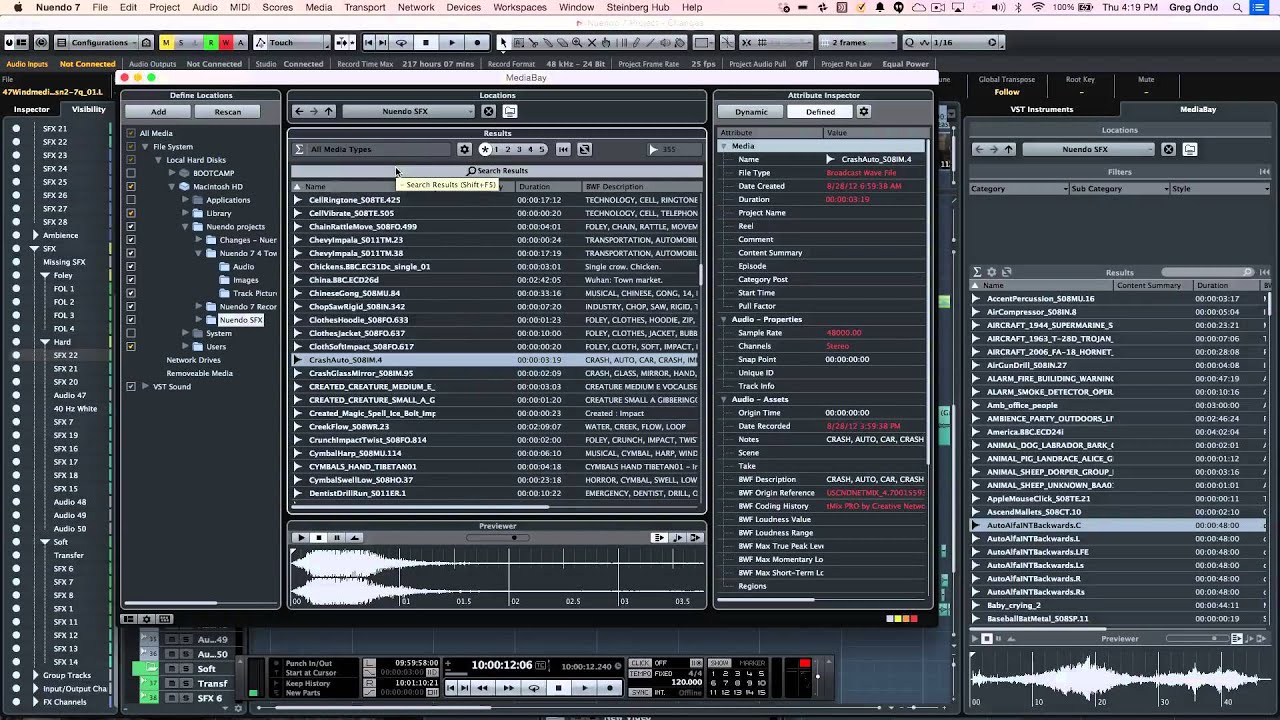The image size is (1280, 720).
Task: Select the Zoom magnifier tool in the toolbar
Action: 577,43
